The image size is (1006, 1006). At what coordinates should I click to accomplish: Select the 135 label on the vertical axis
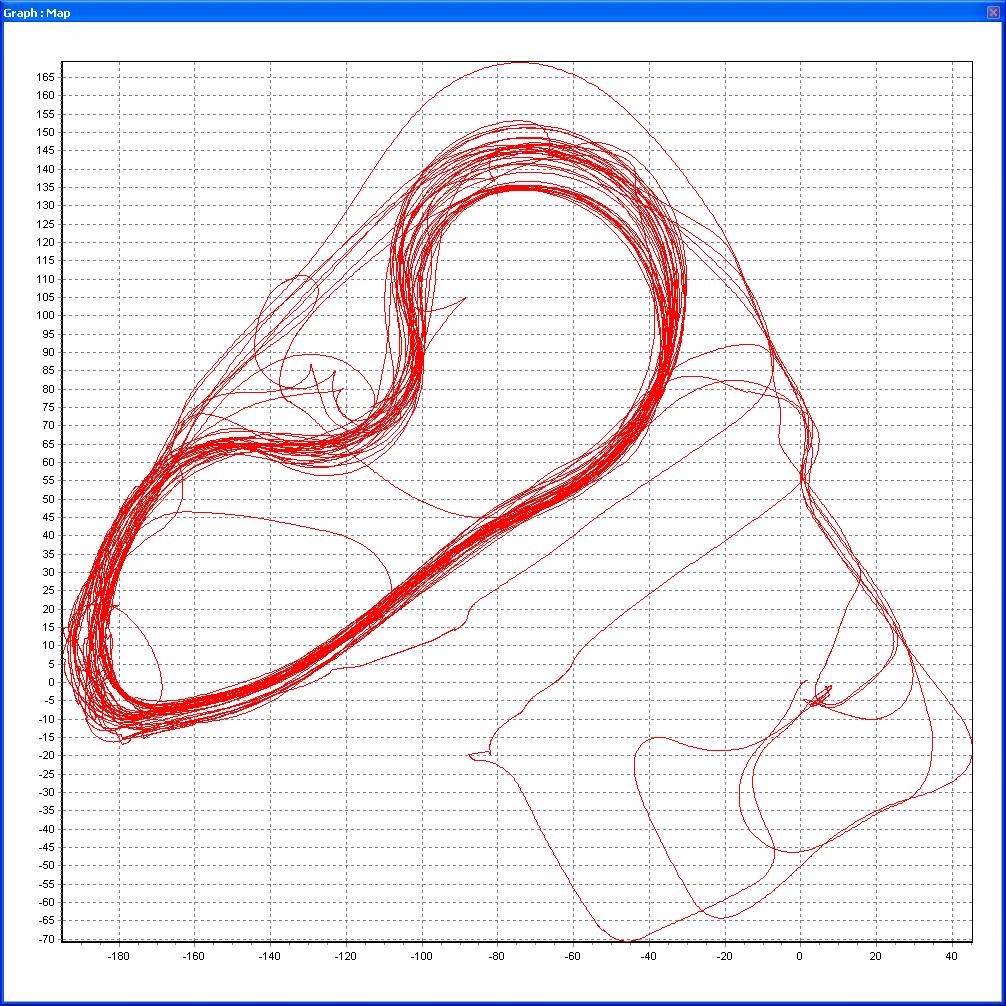click(x=46, y=187)
